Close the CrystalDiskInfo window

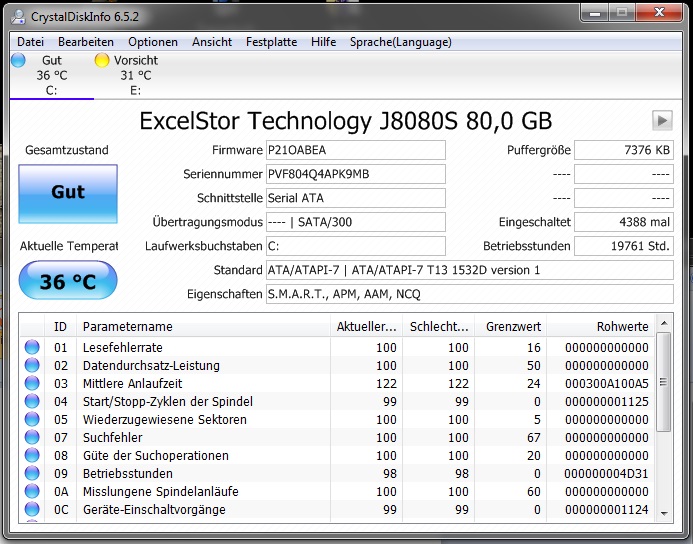(659, 13)
